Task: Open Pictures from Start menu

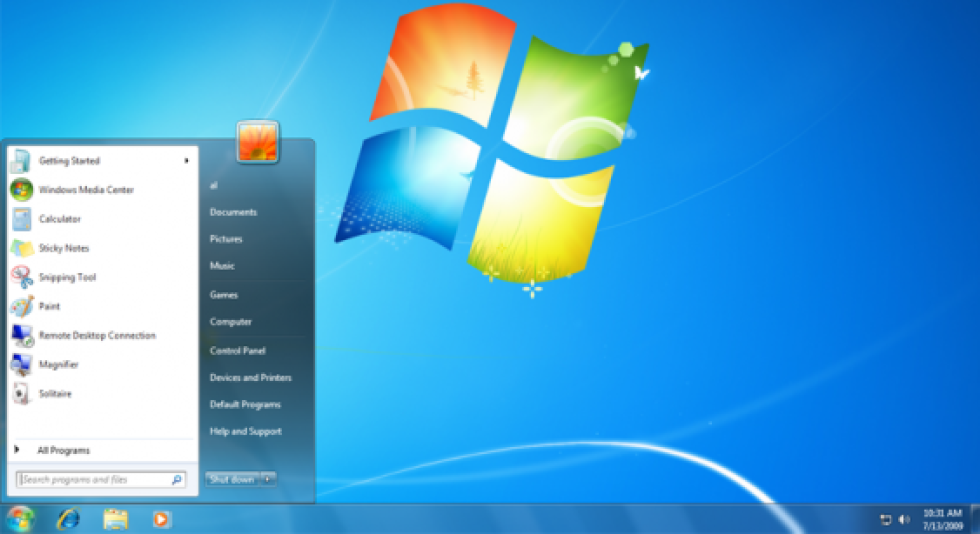Action: point(226,239)
